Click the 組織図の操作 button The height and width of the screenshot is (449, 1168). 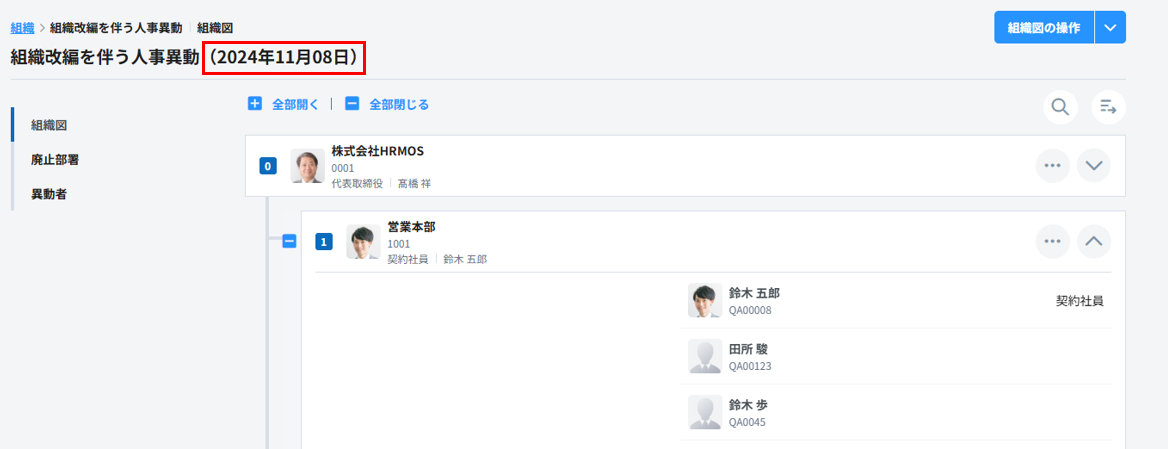coord(1043,28)
